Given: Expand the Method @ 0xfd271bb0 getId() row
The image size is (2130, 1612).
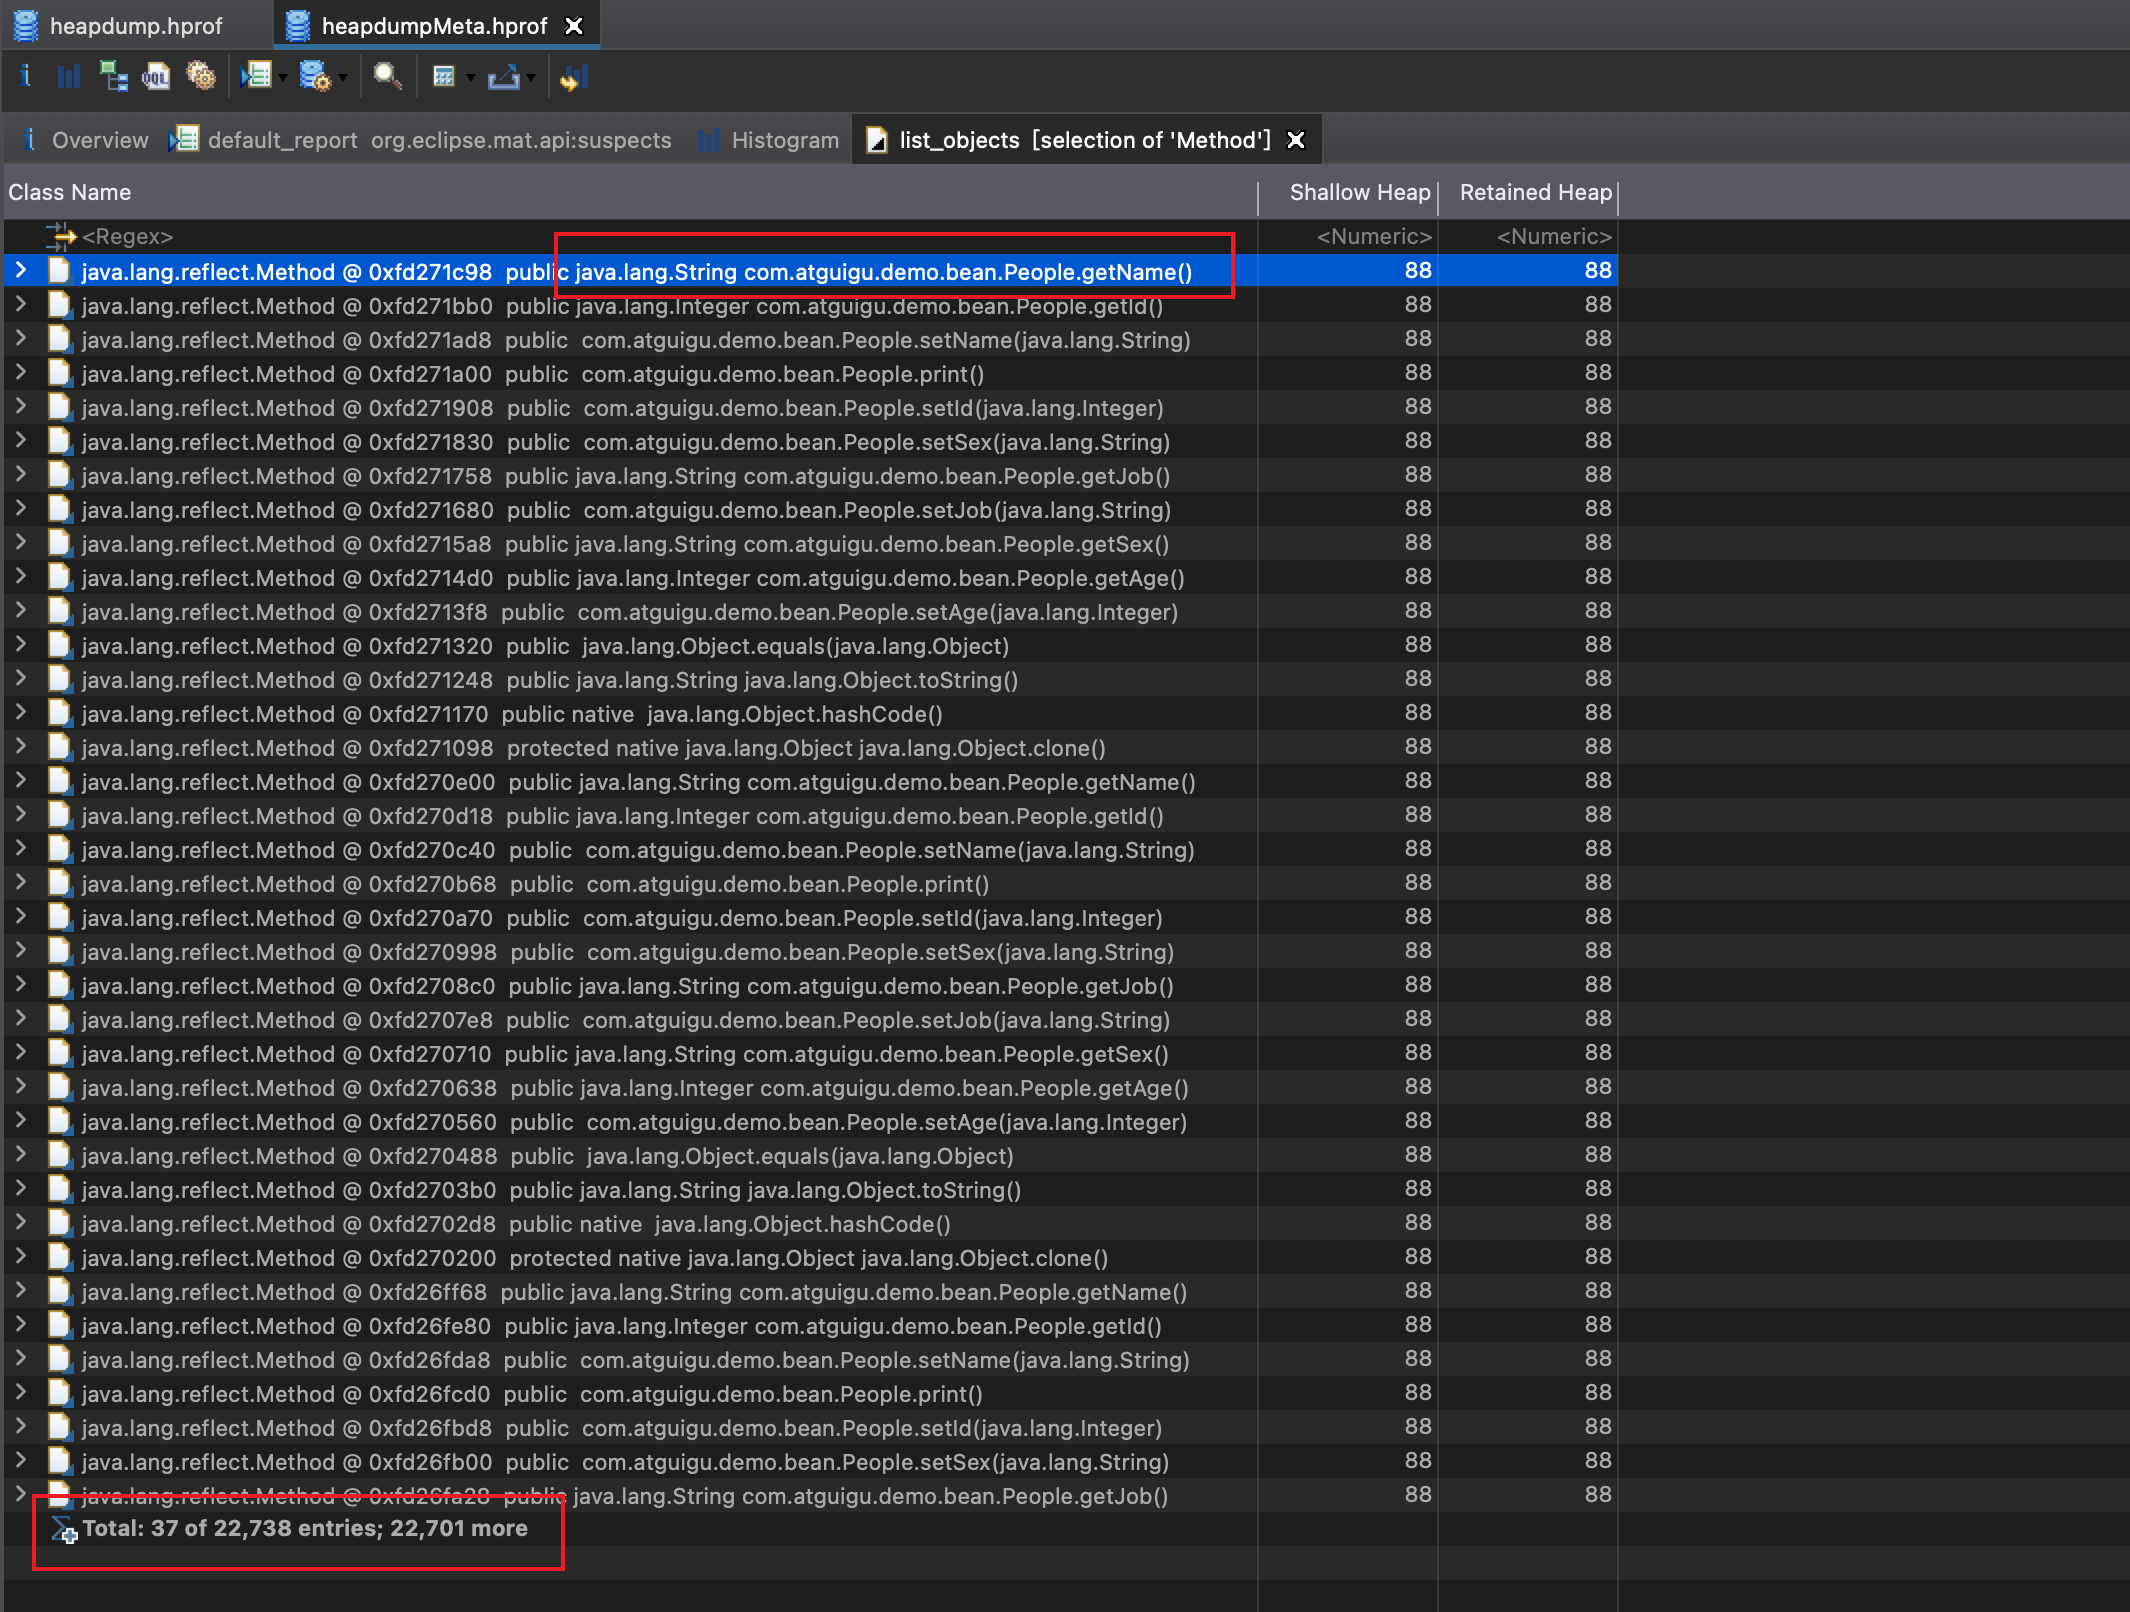Looking at the screenshot, I should (x=21, y=304).
